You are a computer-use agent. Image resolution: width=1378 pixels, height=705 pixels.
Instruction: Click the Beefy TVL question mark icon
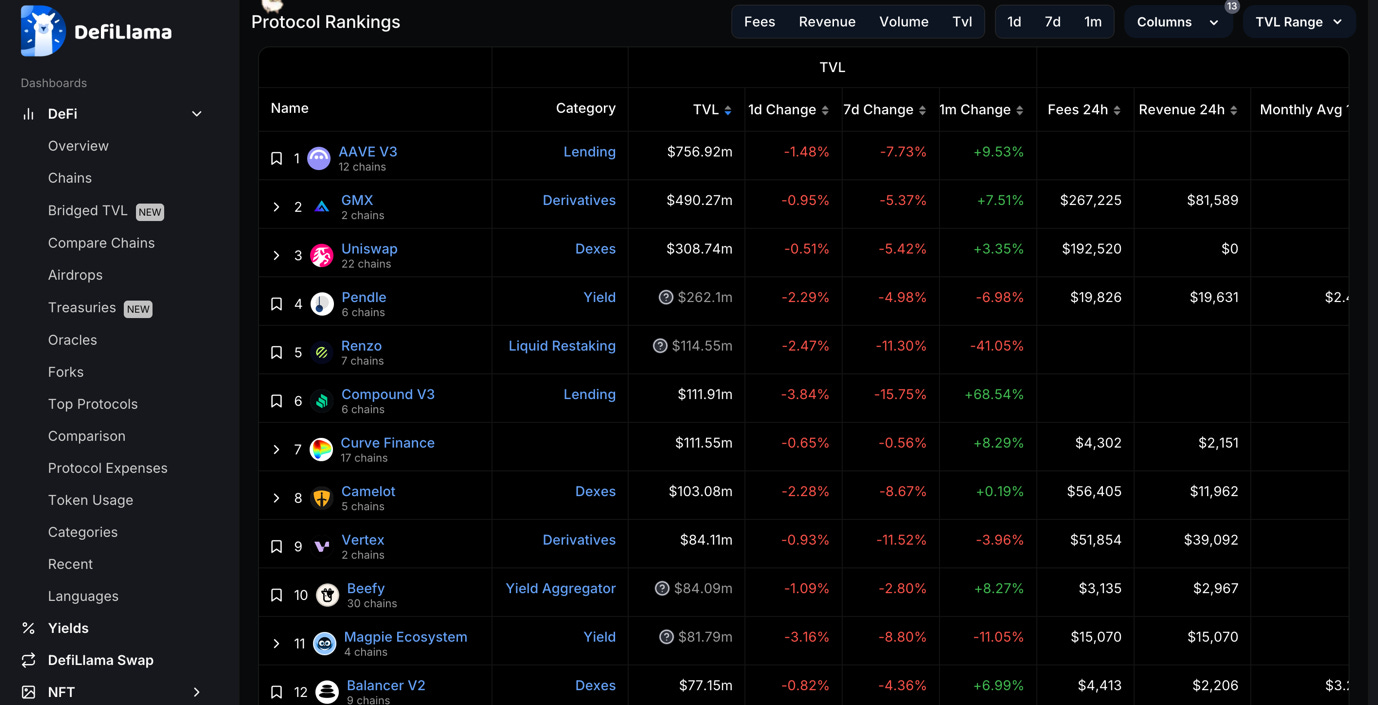[662, 588]
